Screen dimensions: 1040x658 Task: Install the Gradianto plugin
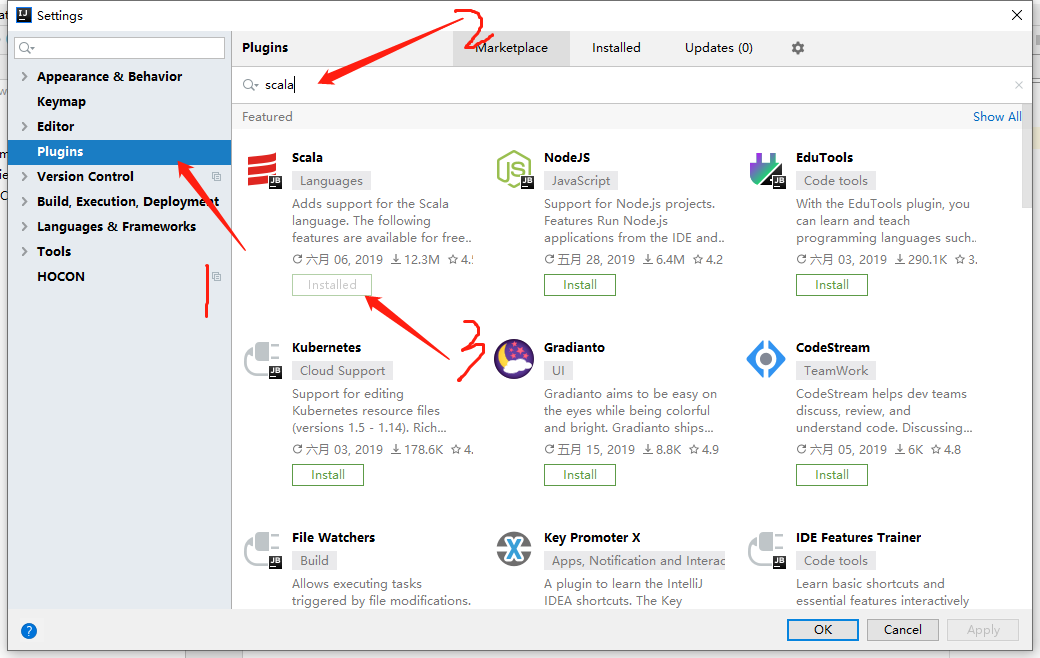[580, 475]
